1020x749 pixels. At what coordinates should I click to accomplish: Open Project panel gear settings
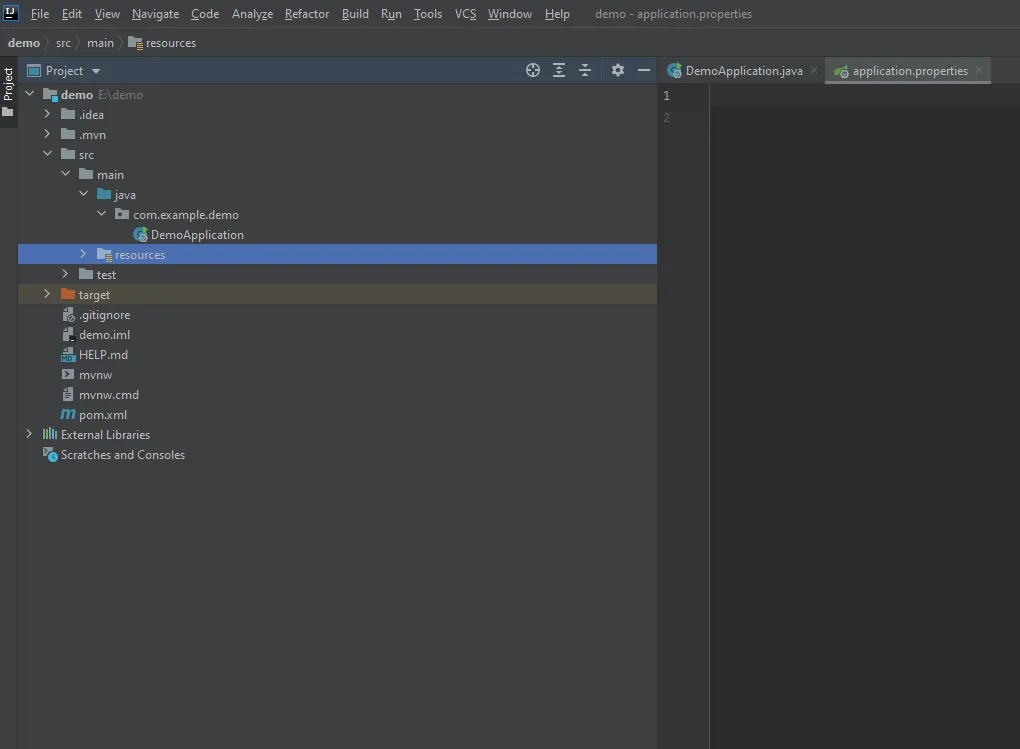(x=618, y=70)
